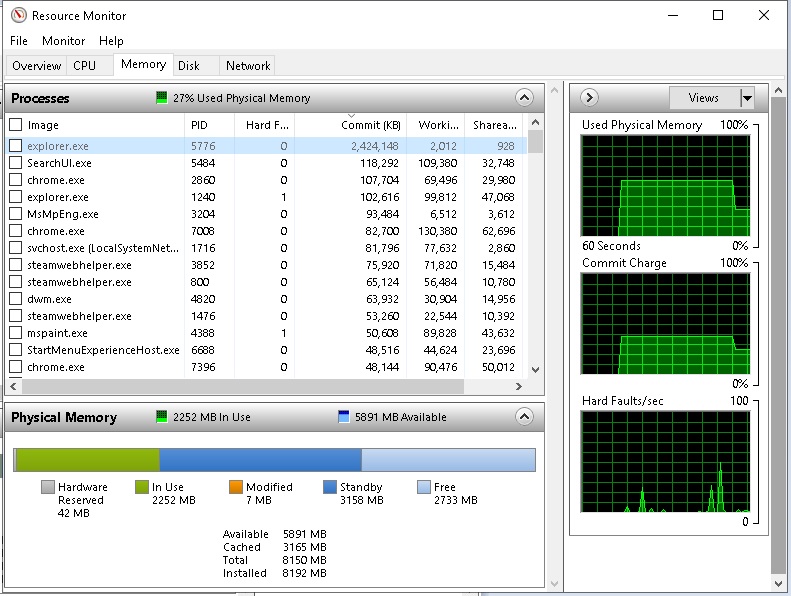The width and height of the screenshot is (791, 596).
Task: Click the horizontal scroll right arrow
Action: click(x=519, y=387)
